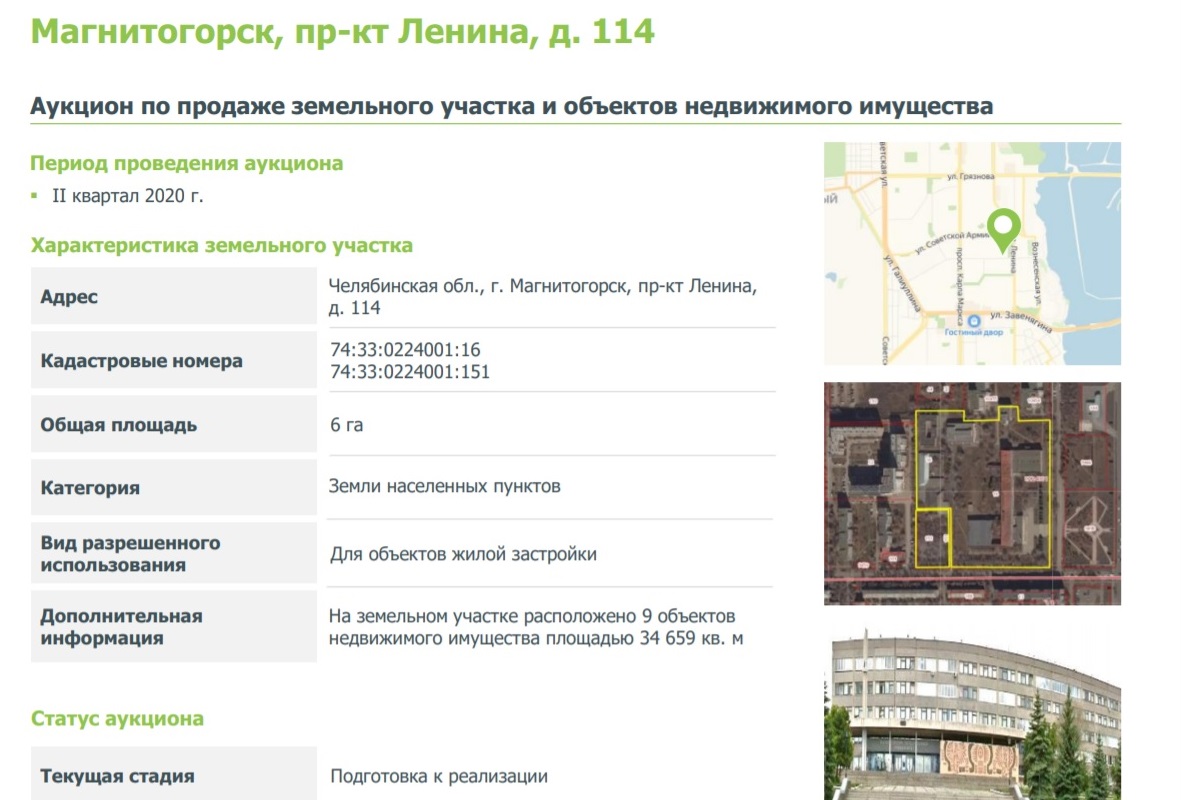Select 'Для объектов жилой застройки' value
Image resolution: width=1181 pixels, height=800 pixels.
click(x=463, y=554)
